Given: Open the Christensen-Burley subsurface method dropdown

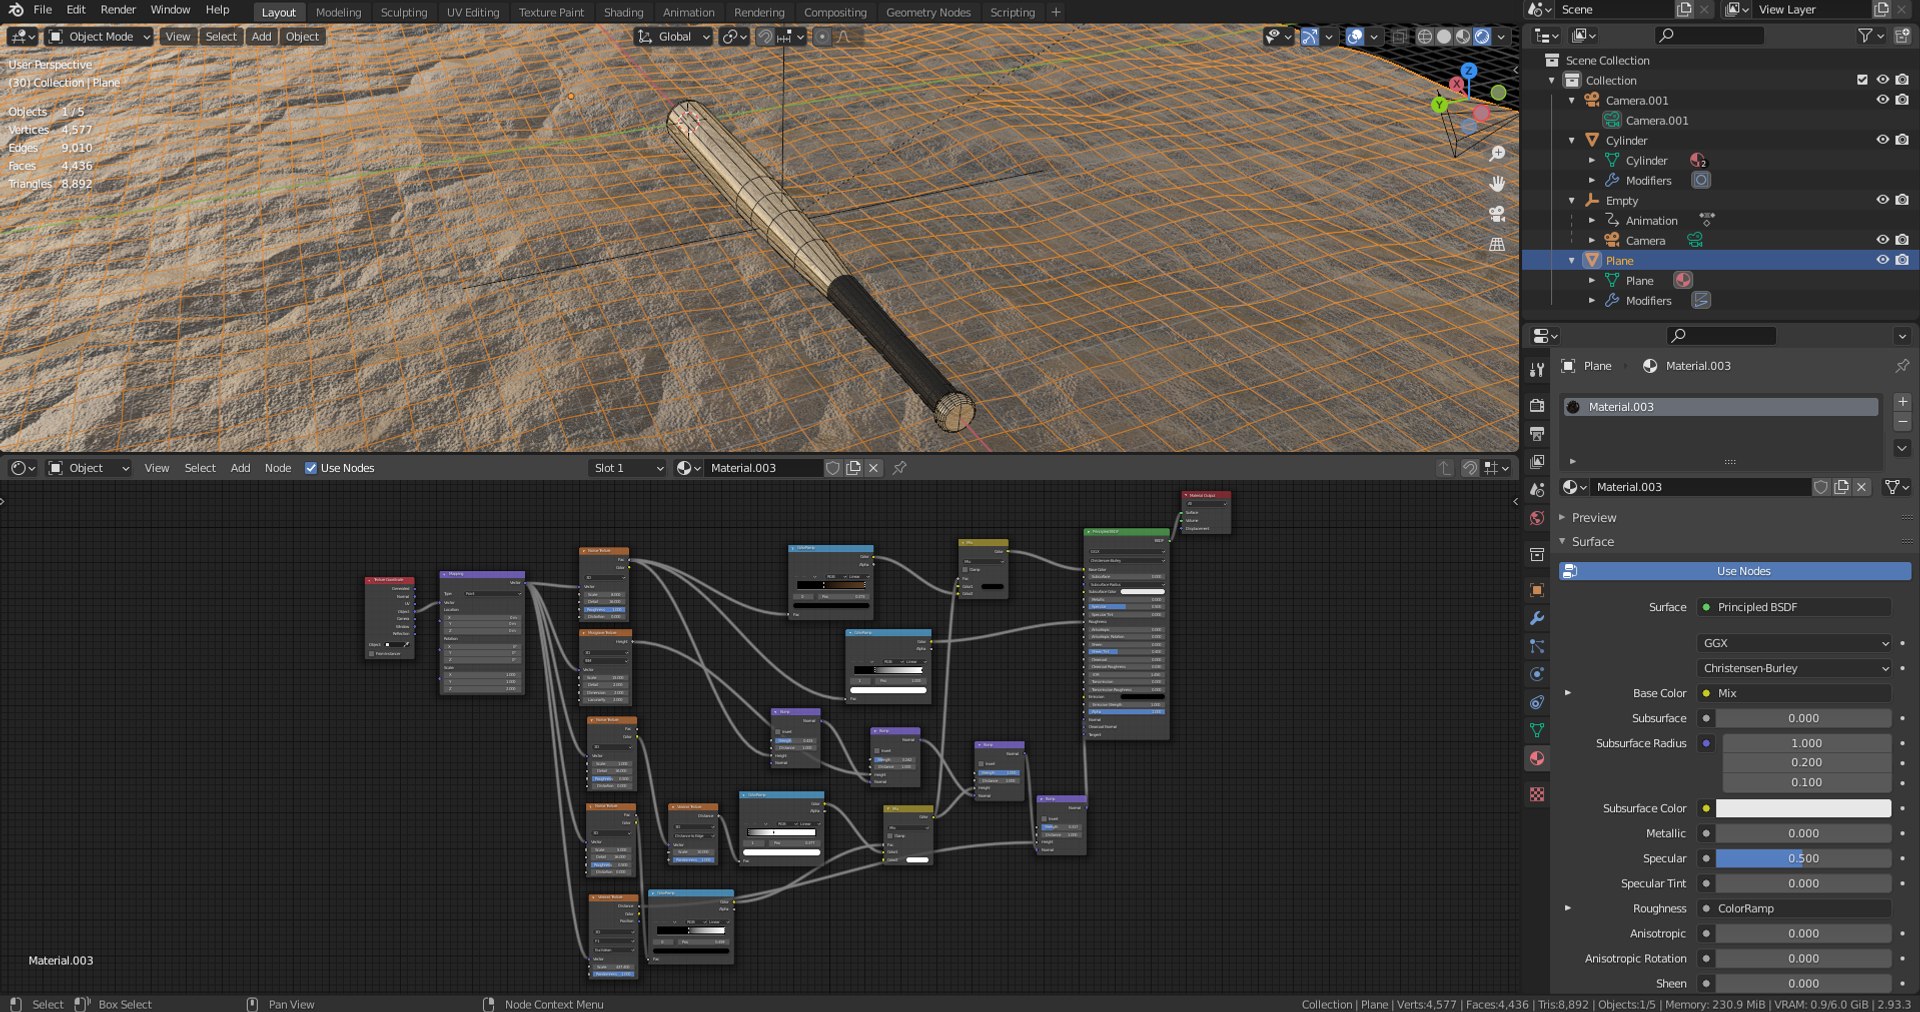Looking at the screenshot, I should point(1794,668).
